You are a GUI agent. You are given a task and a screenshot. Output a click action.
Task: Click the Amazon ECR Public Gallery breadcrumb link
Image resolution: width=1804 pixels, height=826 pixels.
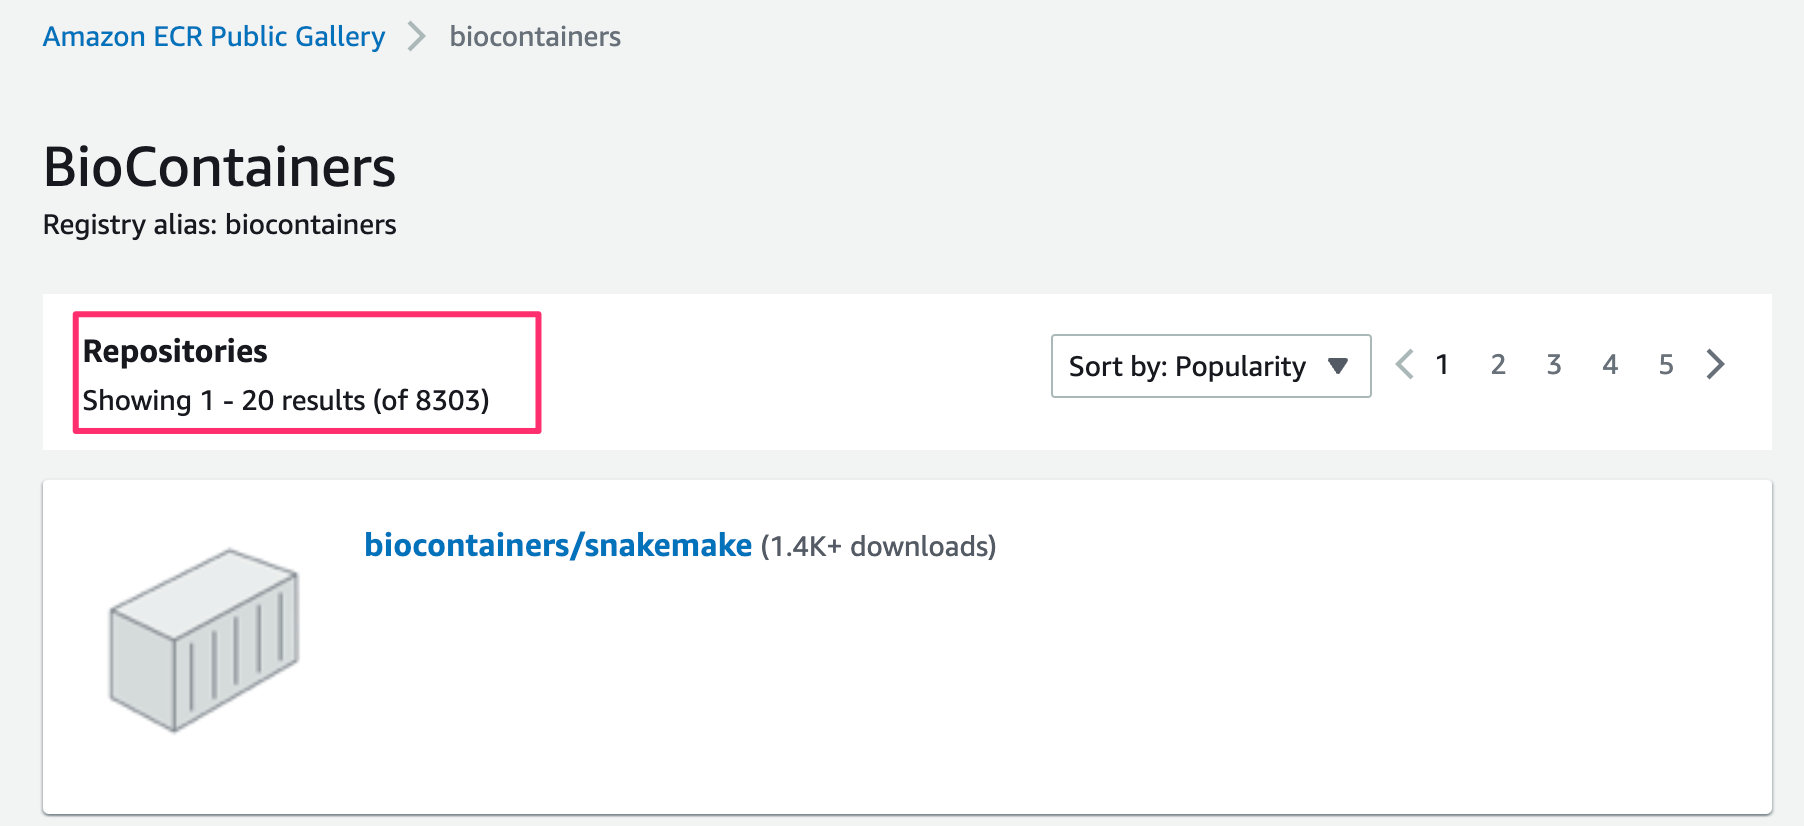click(x=213, y=36)
